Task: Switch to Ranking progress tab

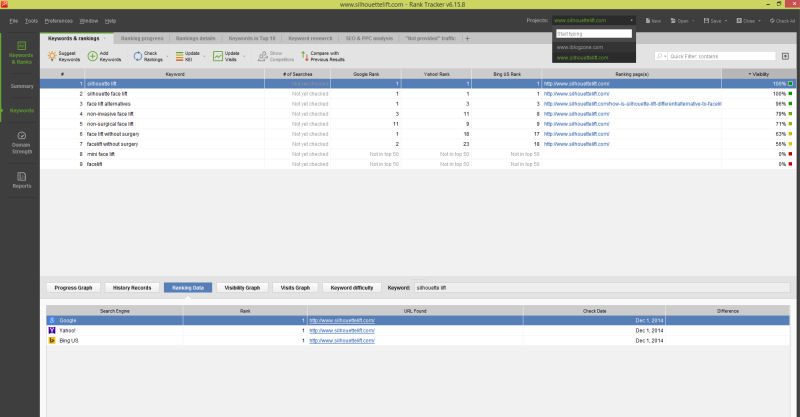Action: 142,38
